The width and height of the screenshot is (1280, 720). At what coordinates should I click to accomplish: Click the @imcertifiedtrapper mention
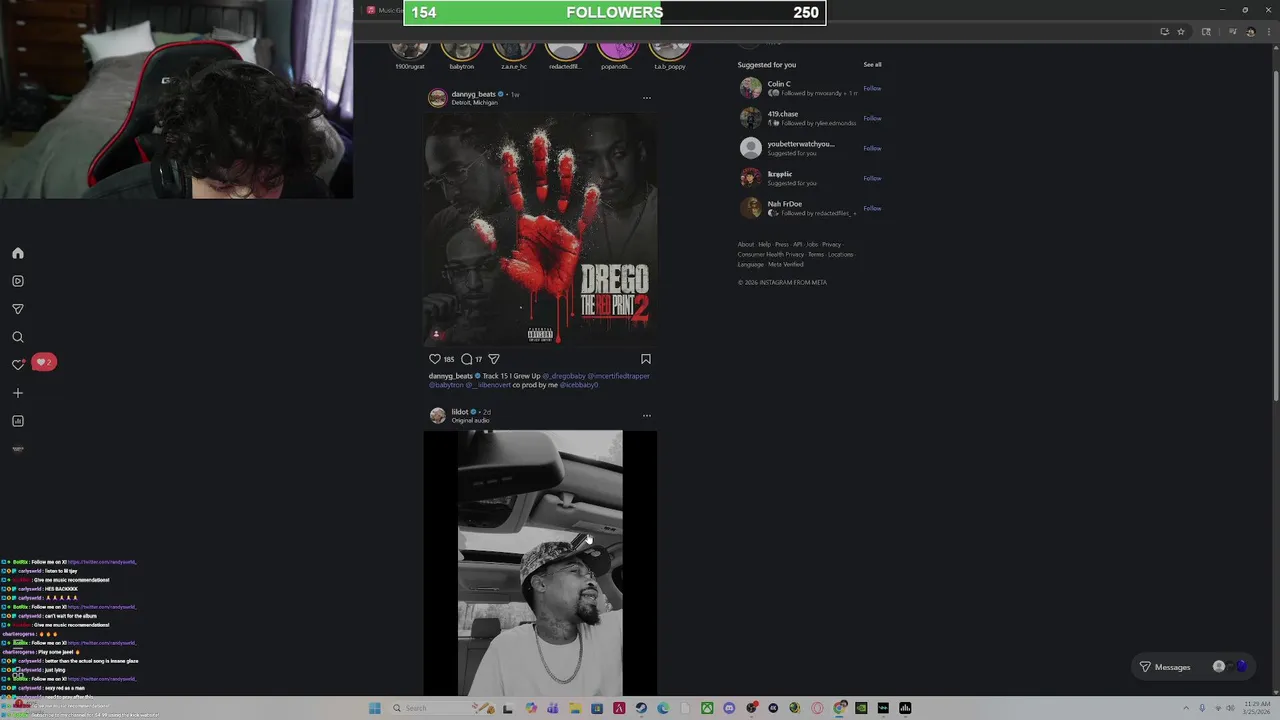(618, 376)
